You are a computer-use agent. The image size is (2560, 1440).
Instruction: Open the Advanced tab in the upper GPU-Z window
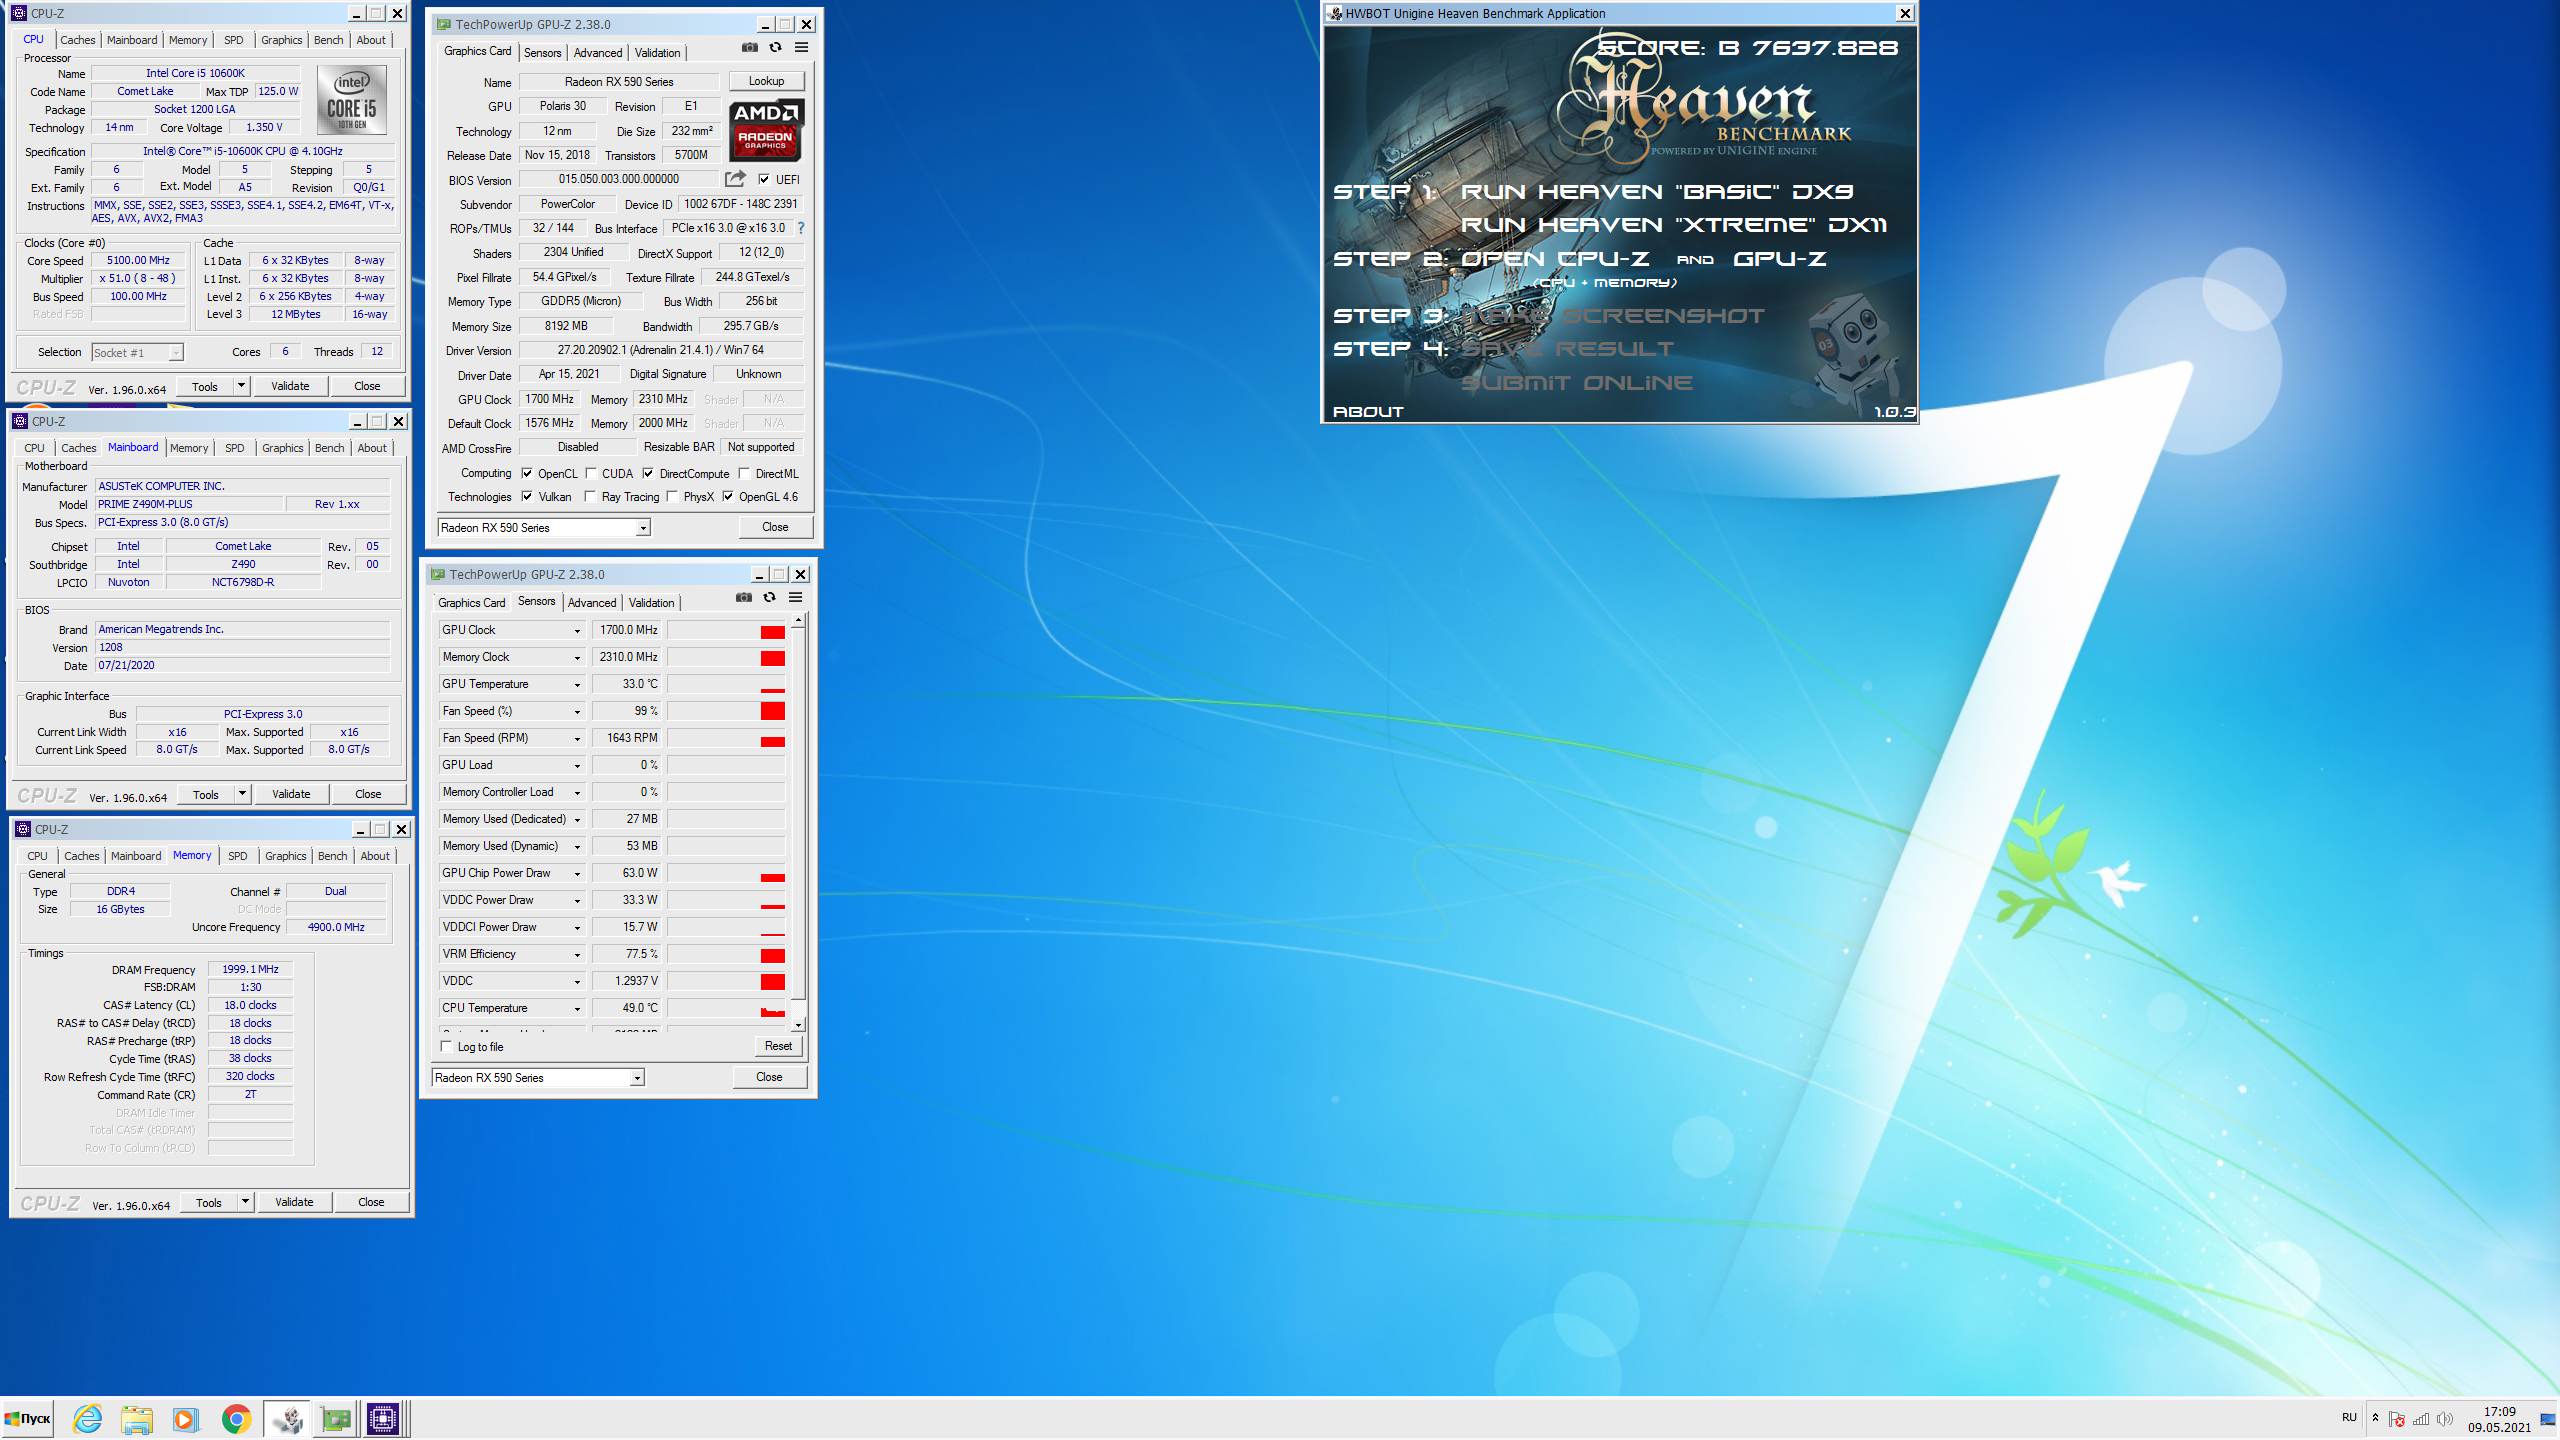pyautogui.click(x=598, y=53)
